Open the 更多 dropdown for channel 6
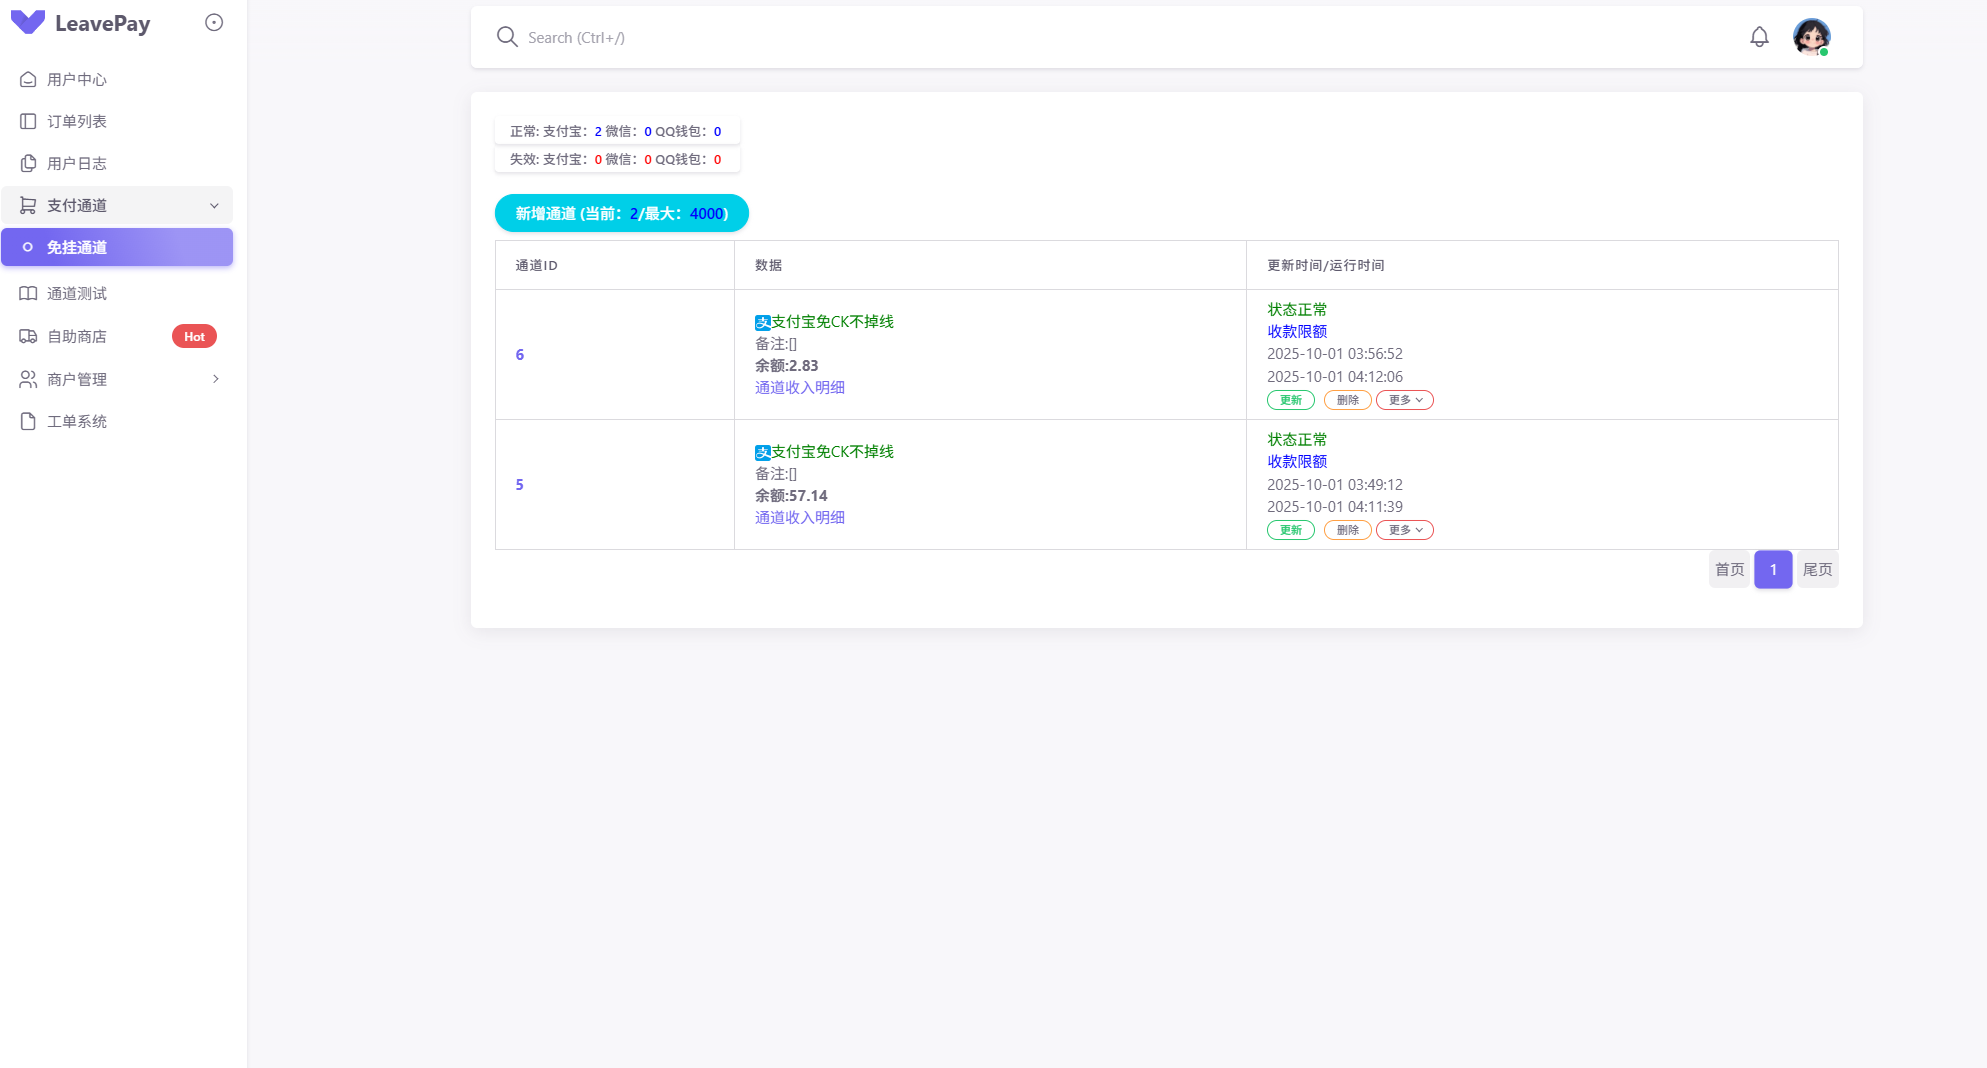 pos(1404,400)
